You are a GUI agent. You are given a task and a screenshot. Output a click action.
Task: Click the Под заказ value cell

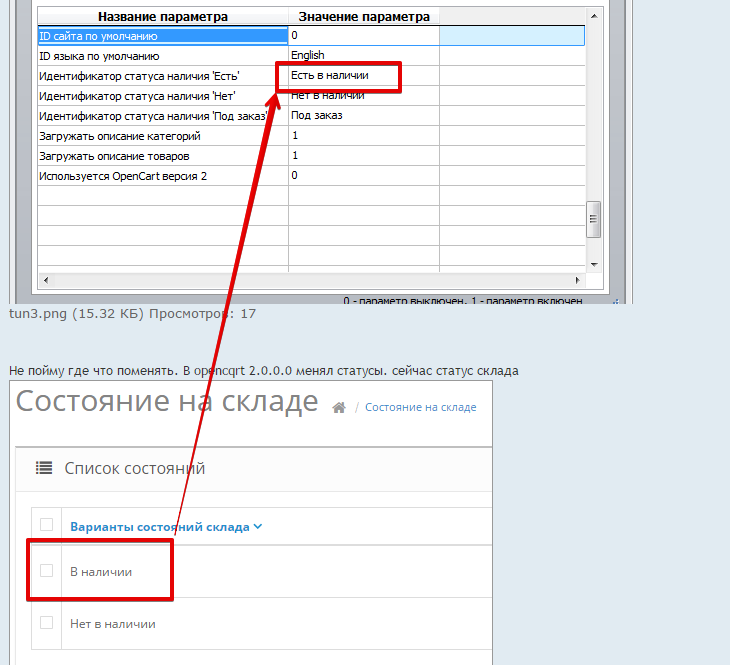pos(364,115)
